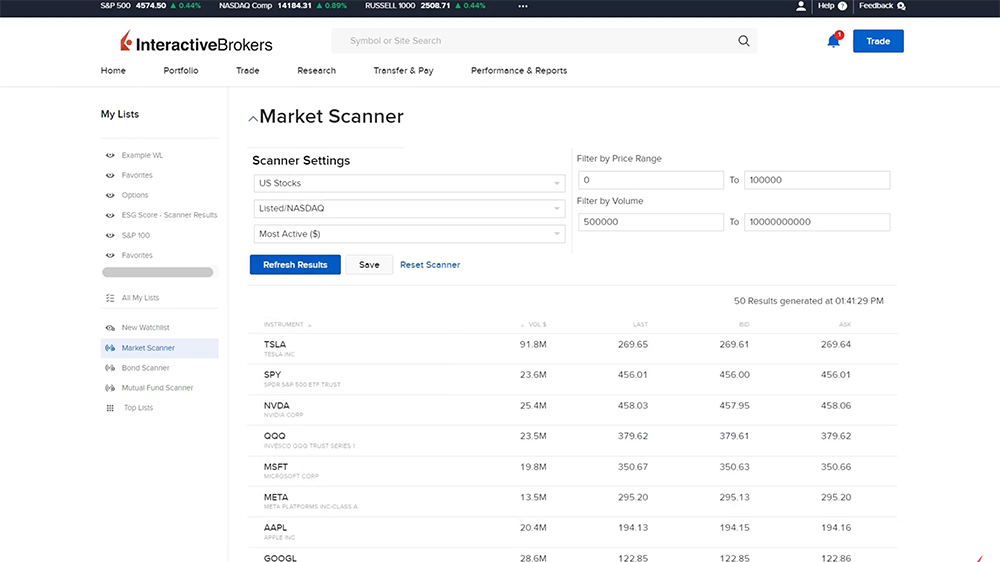Toggle eye icon beside Options list
The width and height of the screenshot is (1000, 562).
point(110,196)
